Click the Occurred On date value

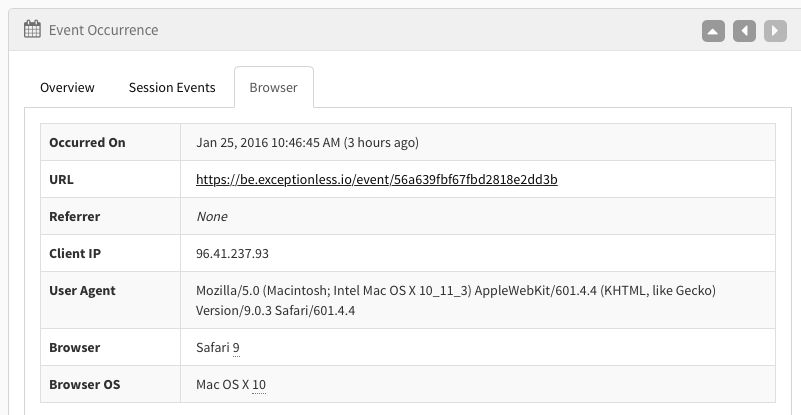click(307, 142)
